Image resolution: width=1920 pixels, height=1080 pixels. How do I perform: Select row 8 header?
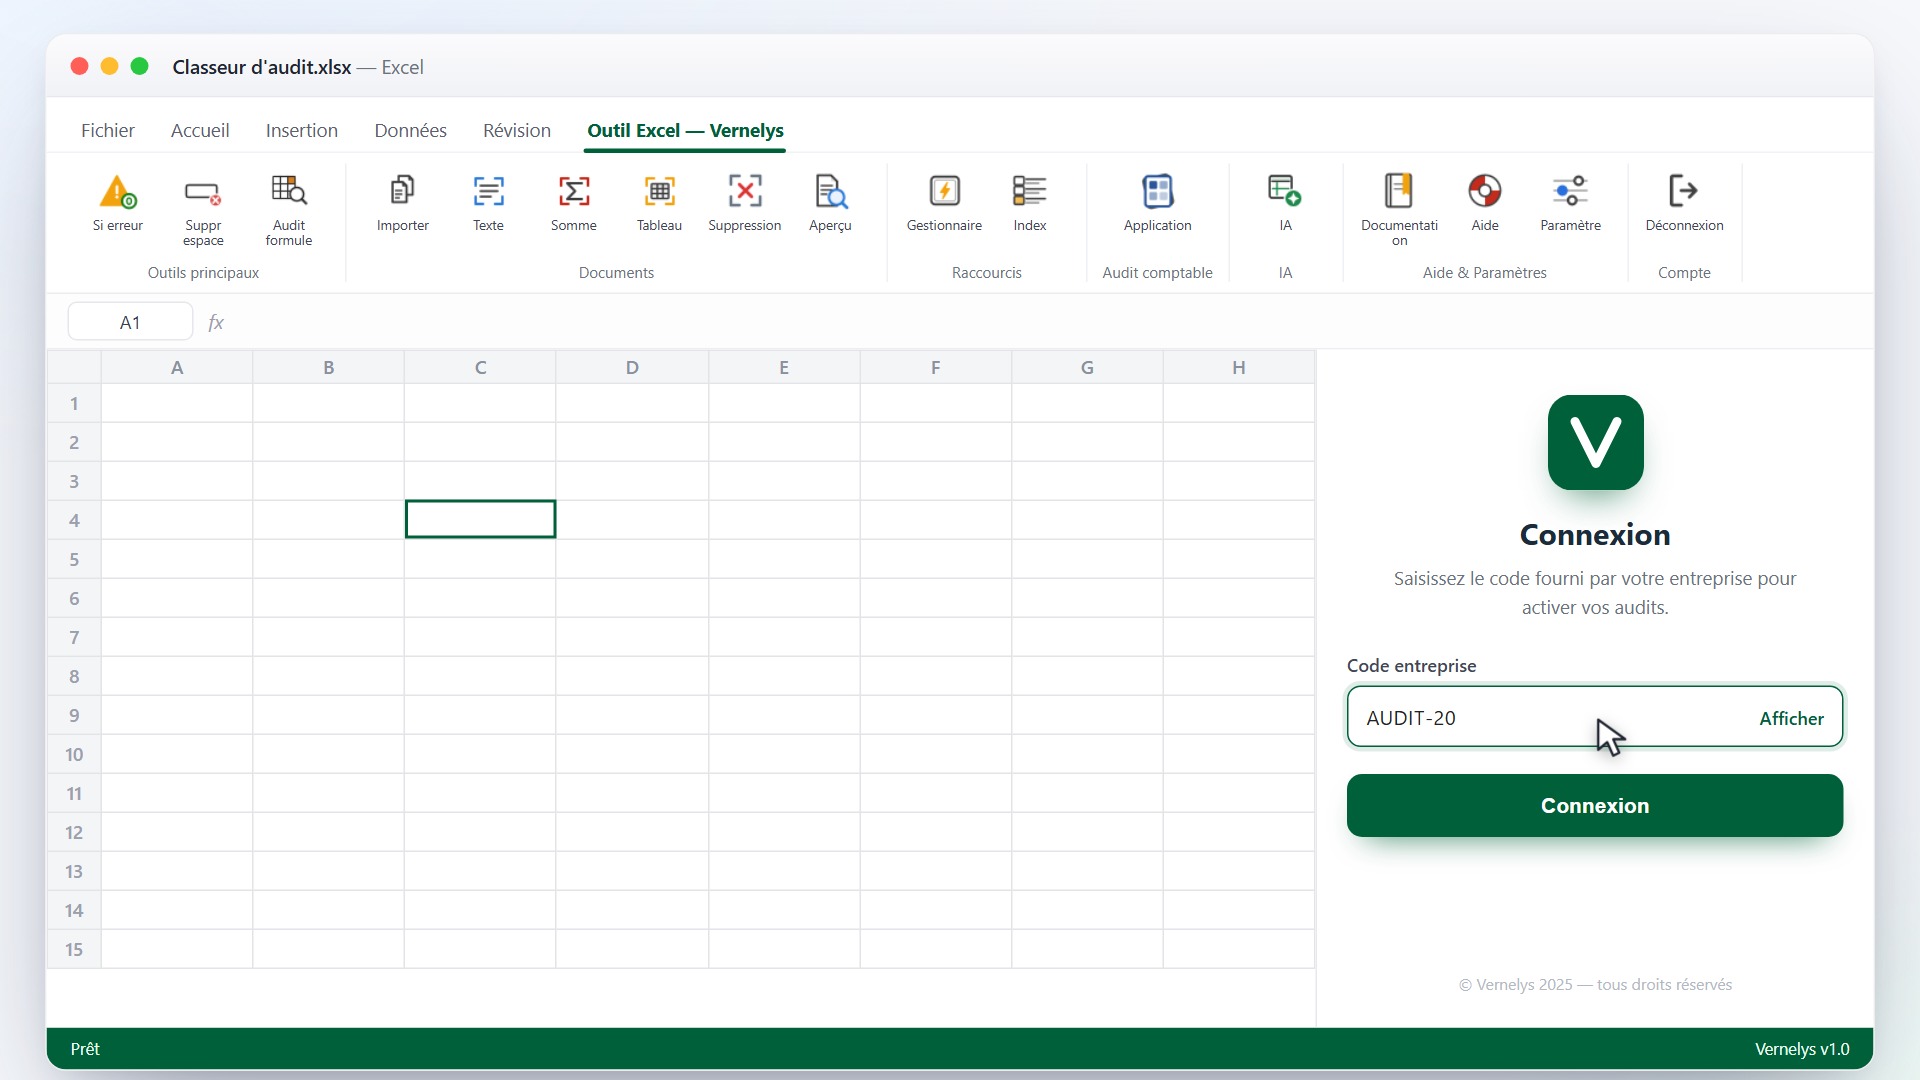pyautogui.click(x=74, y=676)
